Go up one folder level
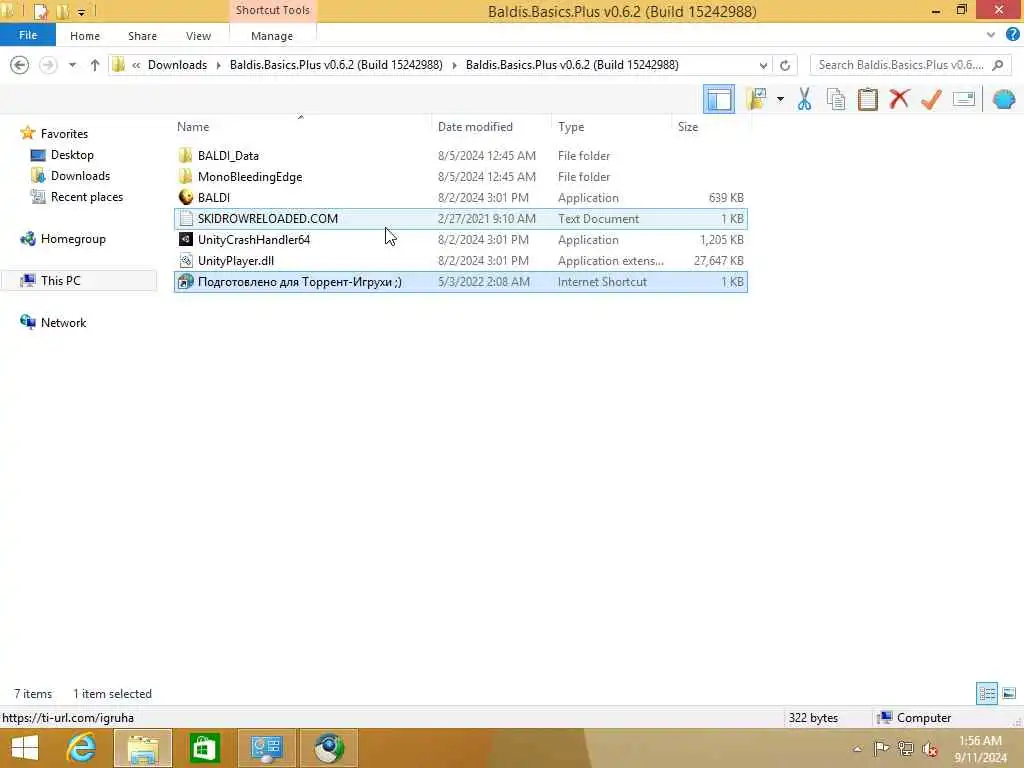Image resolution: width=1024 pixels, height=768 pixels. (95, 65)
